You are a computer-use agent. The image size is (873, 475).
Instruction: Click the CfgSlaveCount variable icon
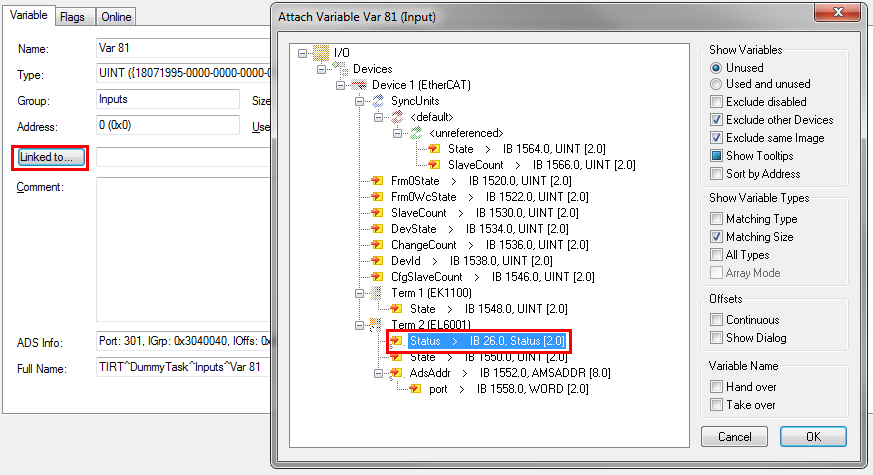pyautogui.click(x=377, y=277)
